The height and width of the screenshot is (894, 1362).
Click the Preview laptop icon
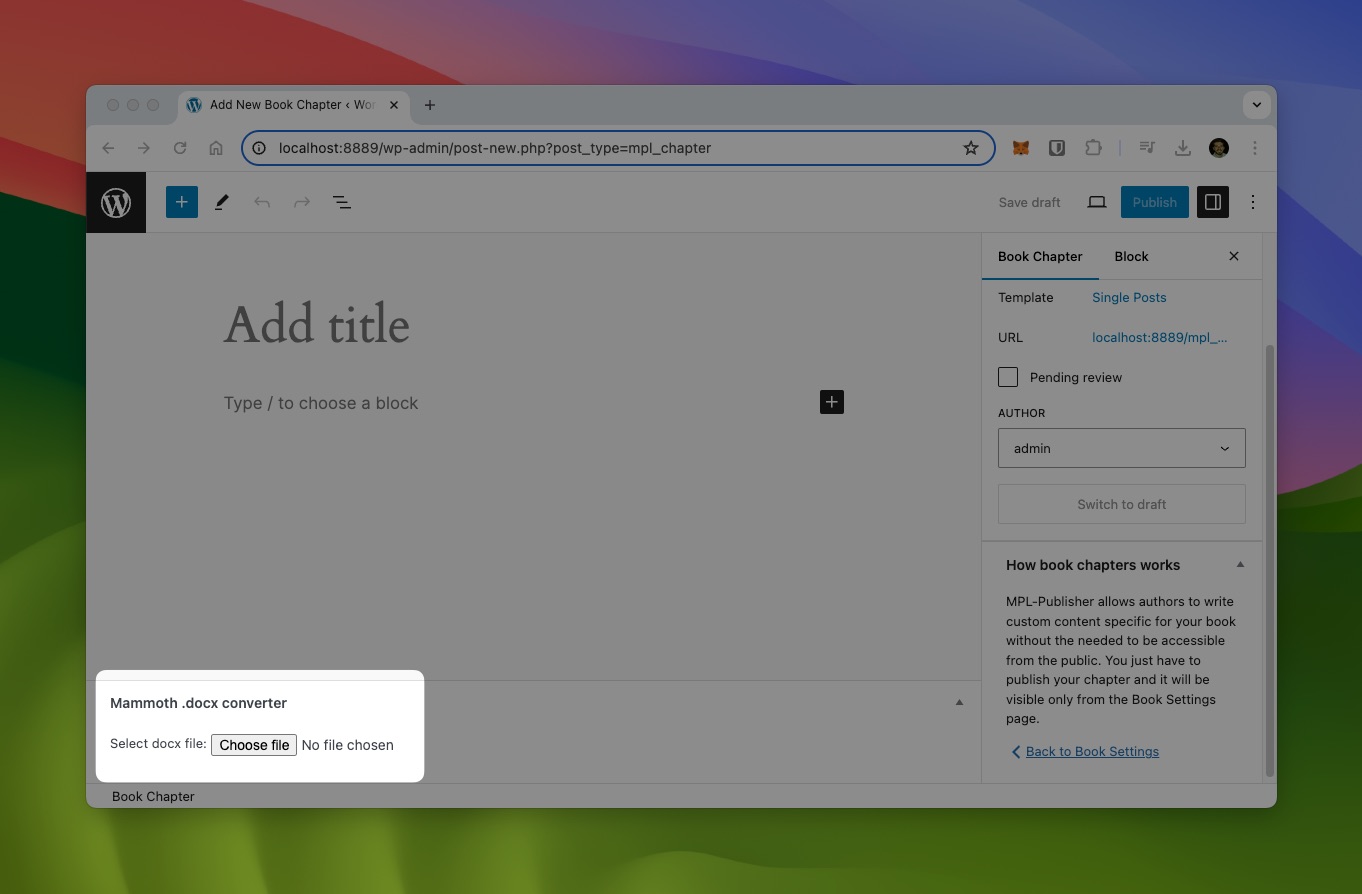tap(1097, 202)
